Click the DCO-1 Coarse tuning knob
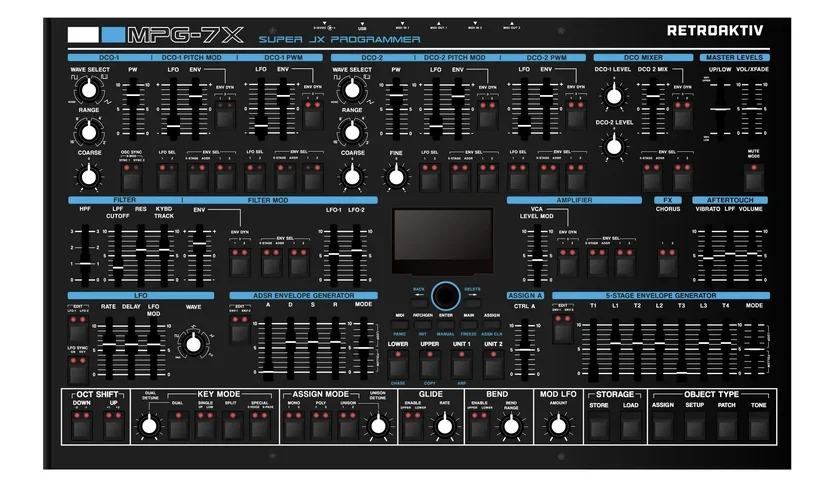The width and height of the screenshot is (825, 500). [89, 176]
